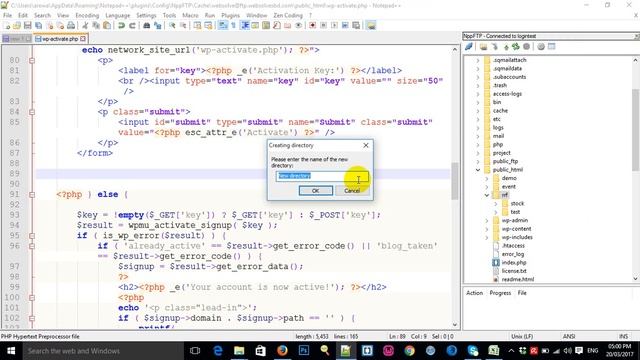Screen dimensions: 640x360
Task: Click the NppFTP connect/disconnect icon
Action: 469,47
